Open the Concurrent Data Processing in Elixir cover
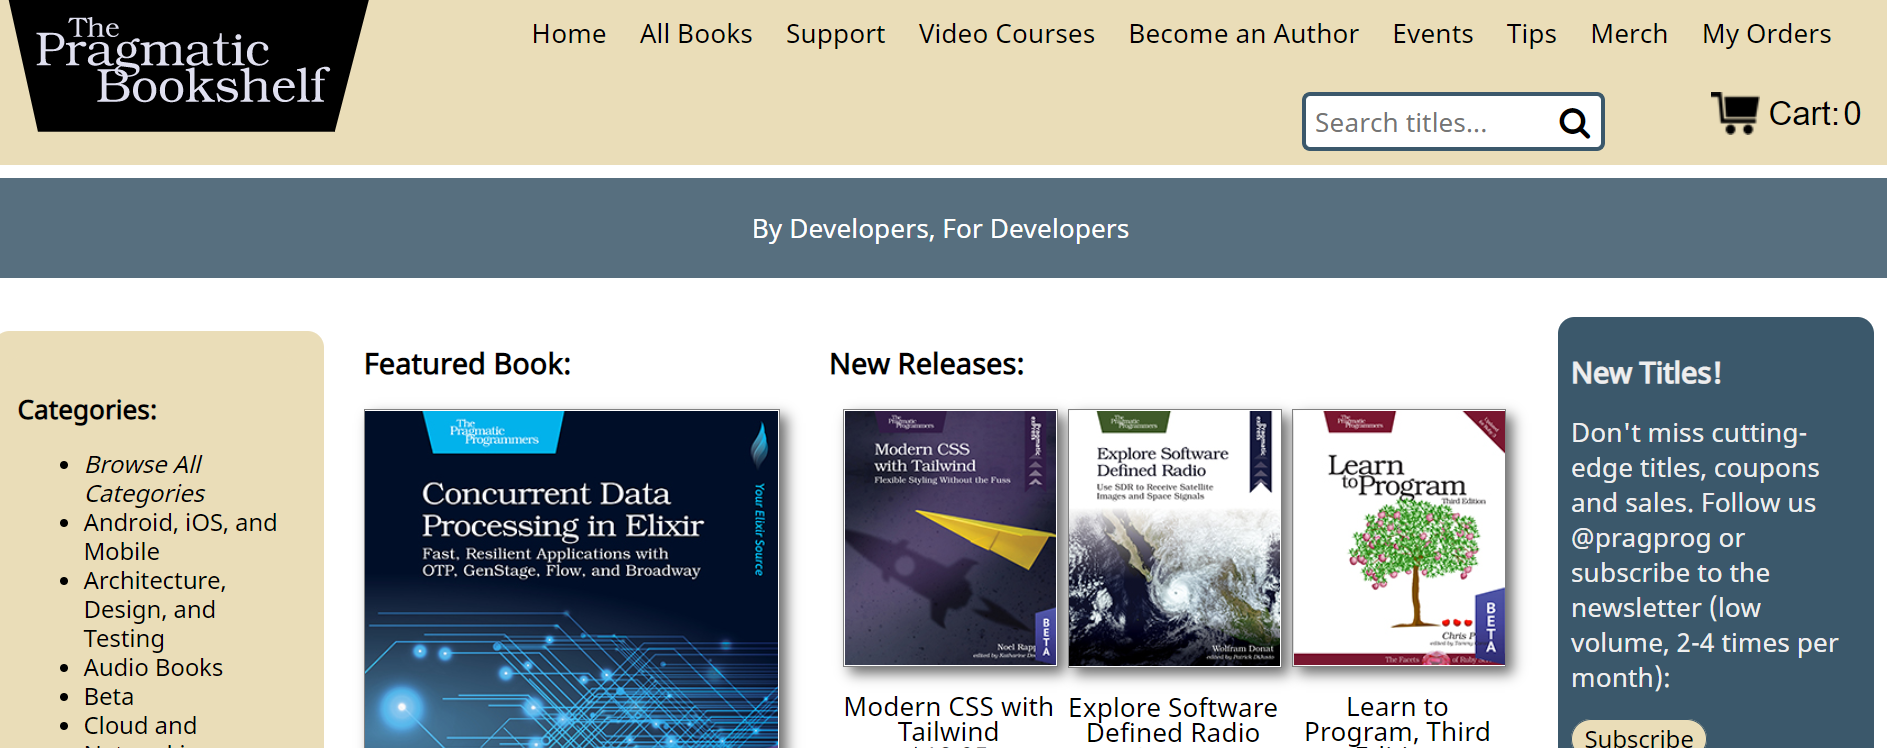Viewport: 1887px width, 748px height. 571,578
